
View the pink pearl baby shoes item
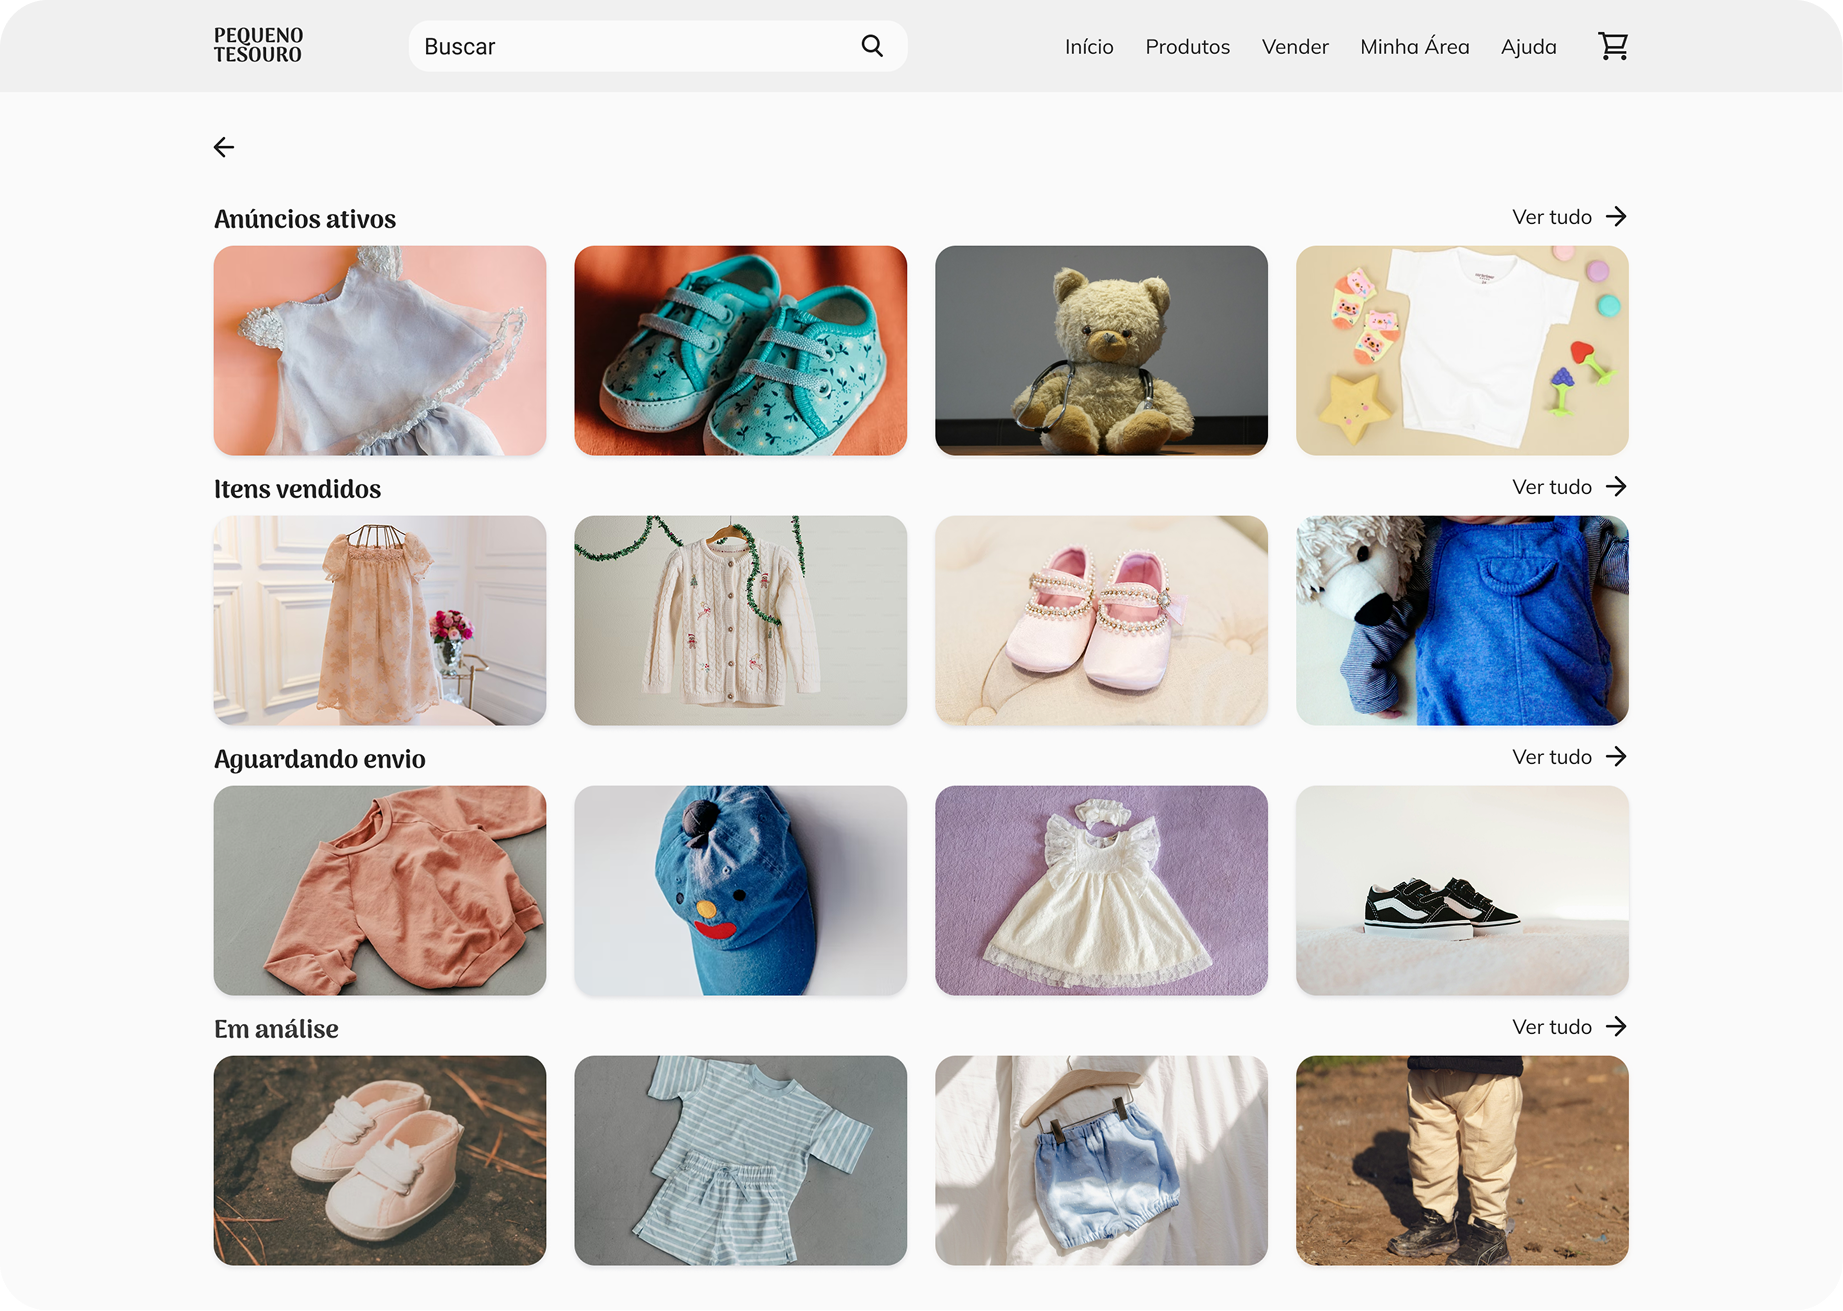(x=1101, y=621)
